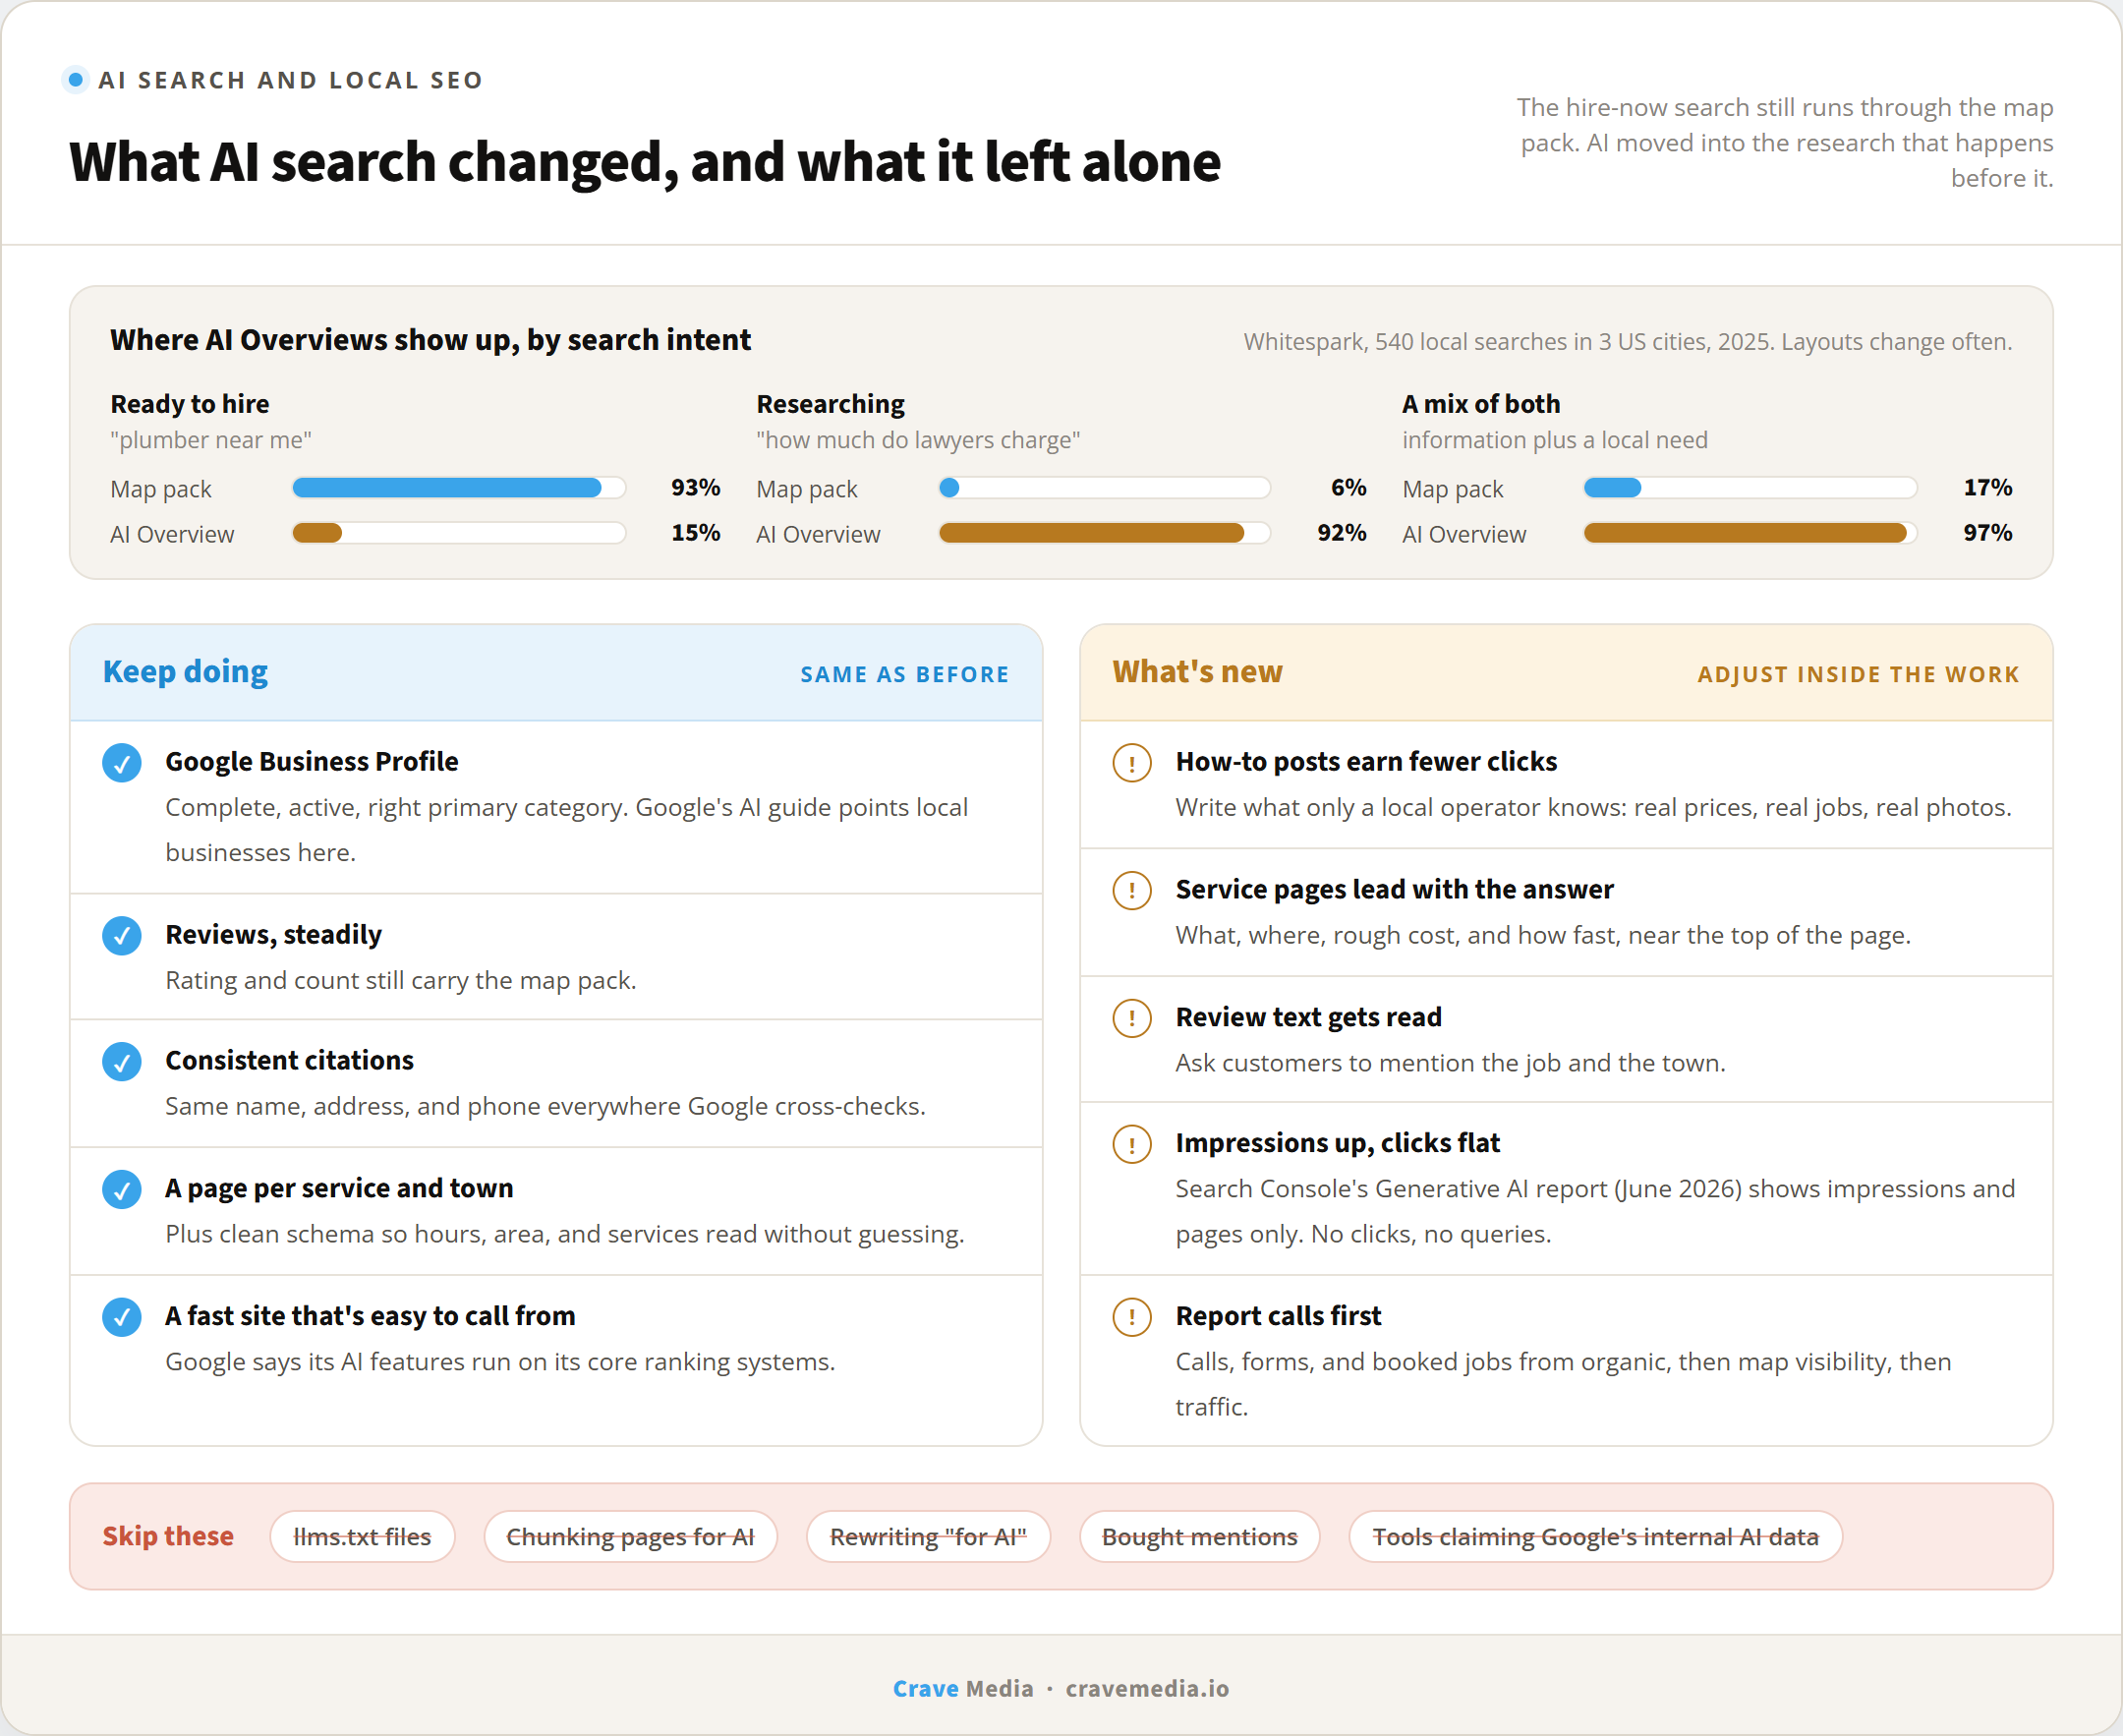Click the SAME AS BEFORE label
This screenshot has height=1736, width=2123.
point(904,675)
